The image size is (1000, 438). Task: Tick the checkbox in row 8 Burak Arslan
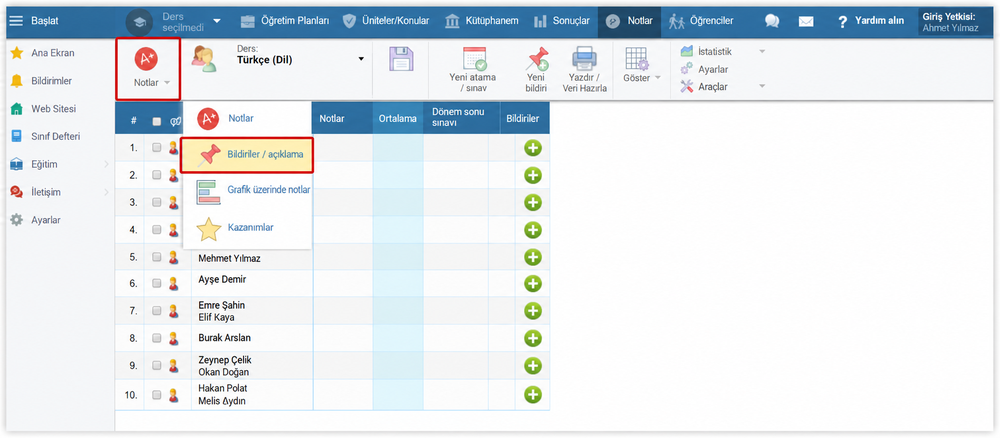(157, 339)
